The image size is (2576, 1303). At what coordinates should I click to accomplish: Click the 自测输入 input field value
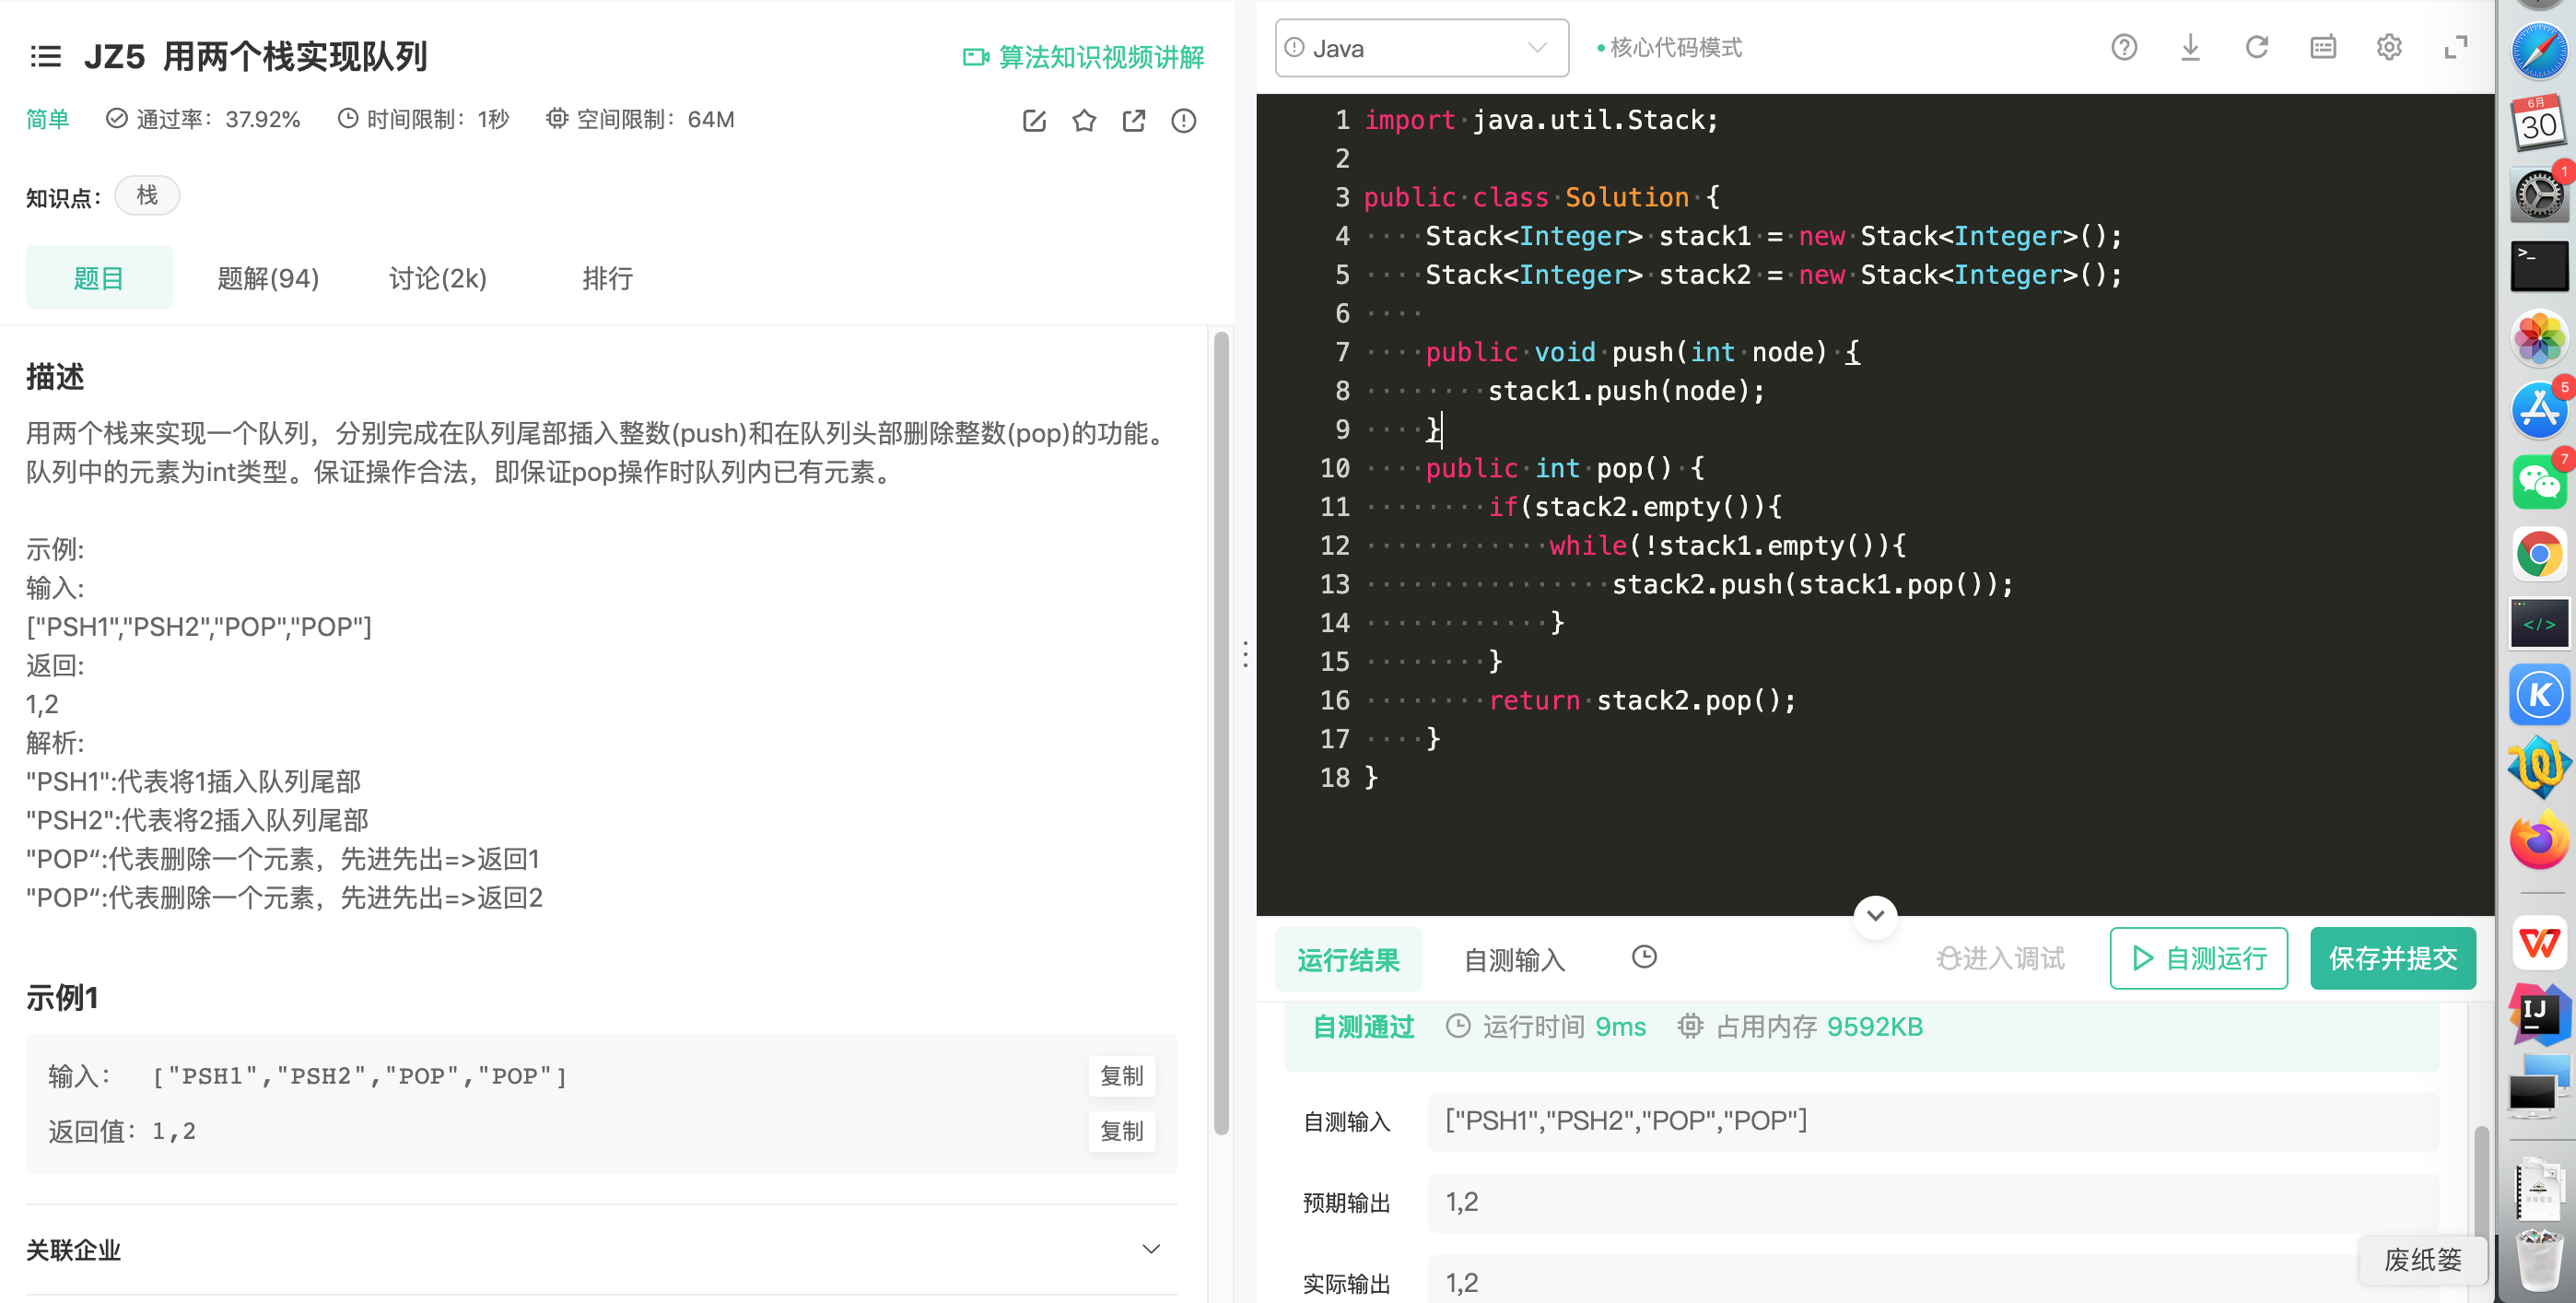click(x=1932, y=1121)
